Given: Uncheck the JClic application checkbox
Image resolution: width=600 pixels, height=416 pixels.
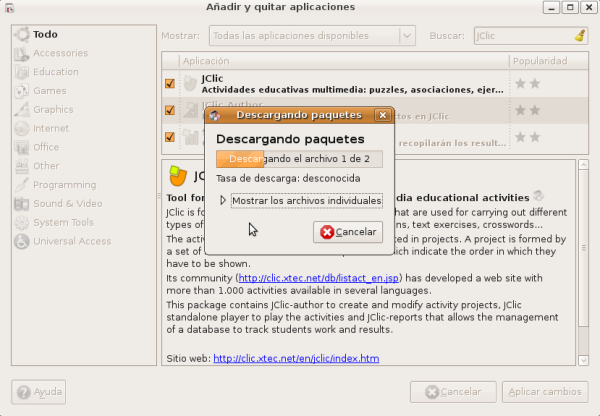Looking at the screenshot, I should pos(170,83).
